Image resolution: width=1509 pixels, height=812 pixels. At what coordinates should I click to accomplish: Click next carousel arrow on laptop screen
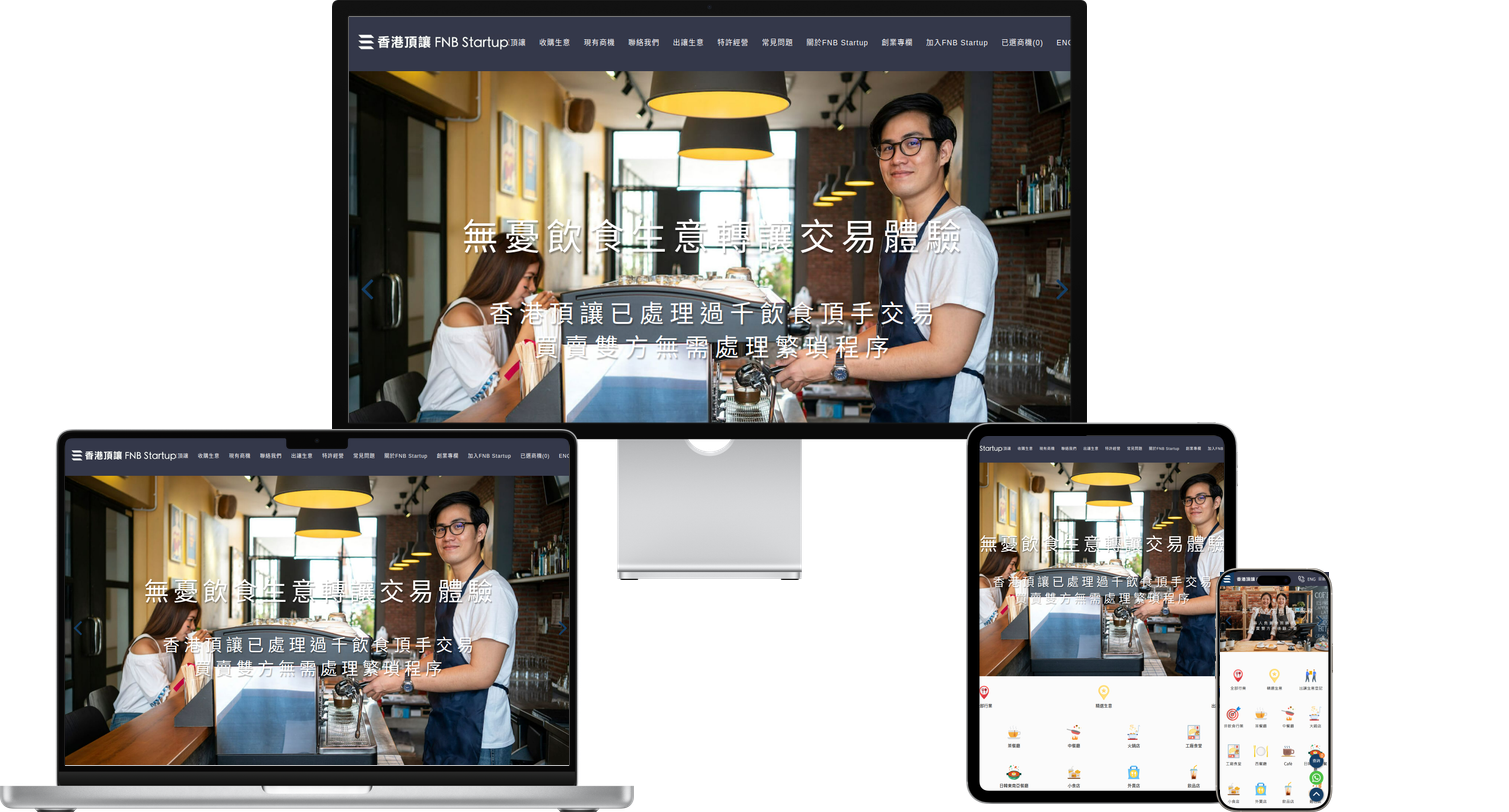point(562,629)
